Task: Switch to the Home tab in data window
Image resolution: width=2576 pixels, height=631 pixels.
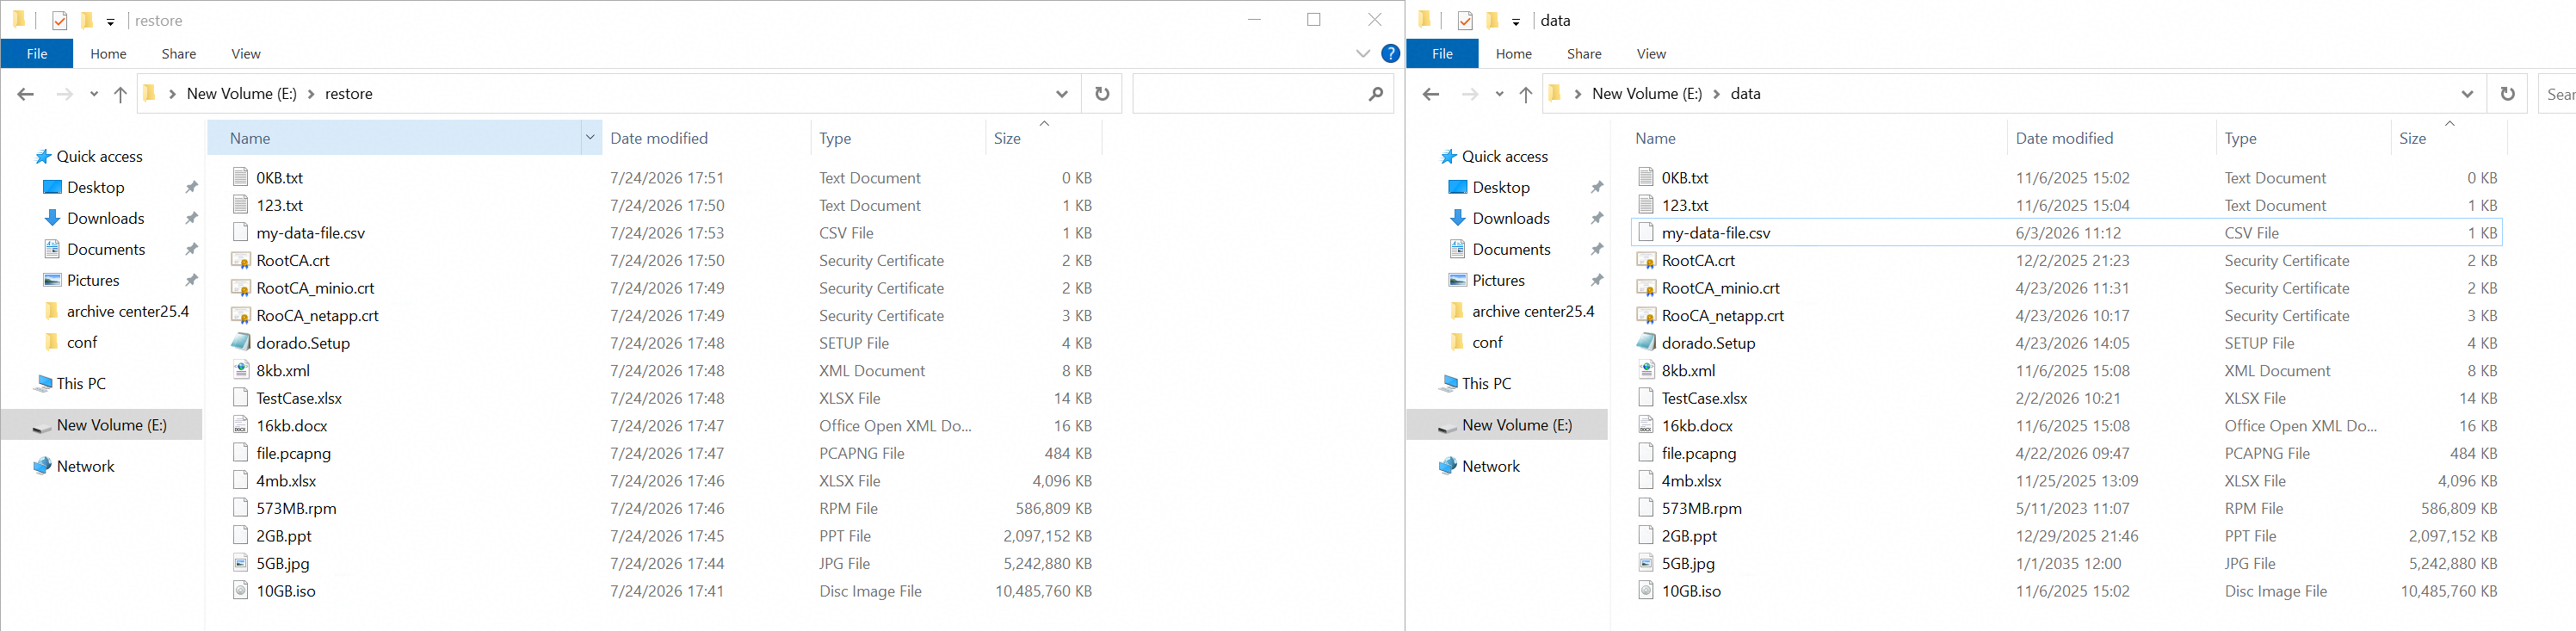Action: (1514, 54)
